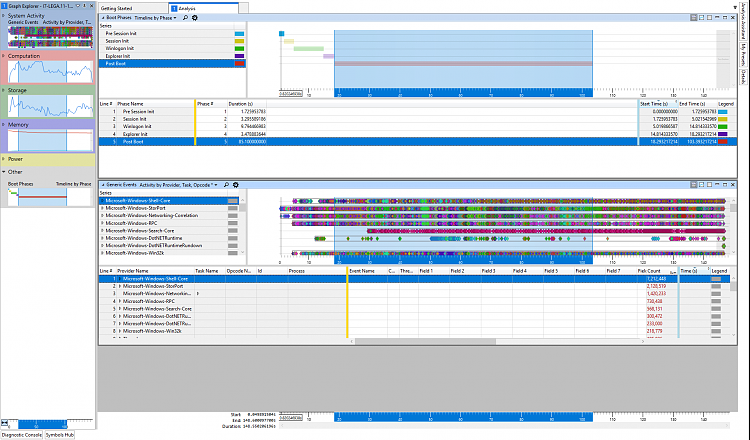The height and width of the screenshot is (440, 750).
Task: Open Boot Phases view settings gear
Action: (x=195, y=18)
